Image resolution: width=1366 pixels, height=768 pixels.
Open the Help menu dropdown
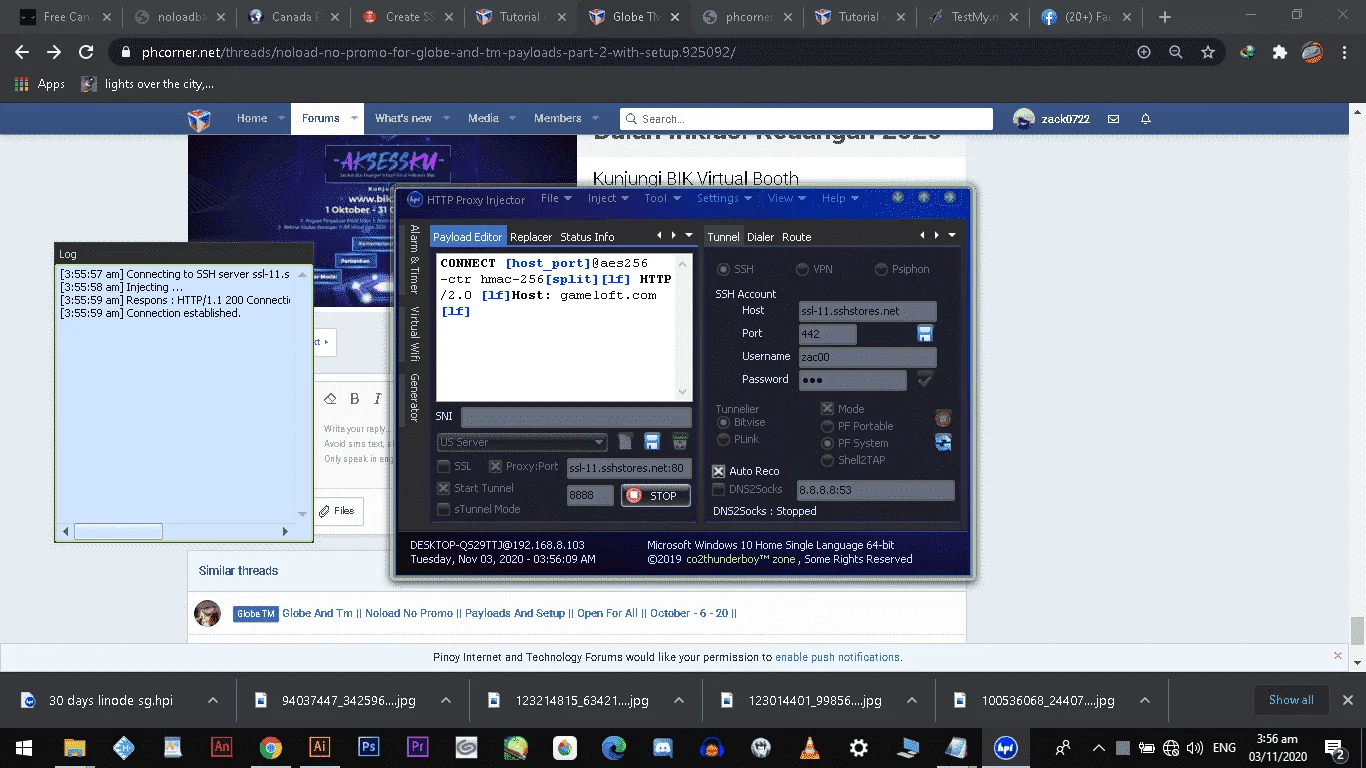(x=840, y=198)
